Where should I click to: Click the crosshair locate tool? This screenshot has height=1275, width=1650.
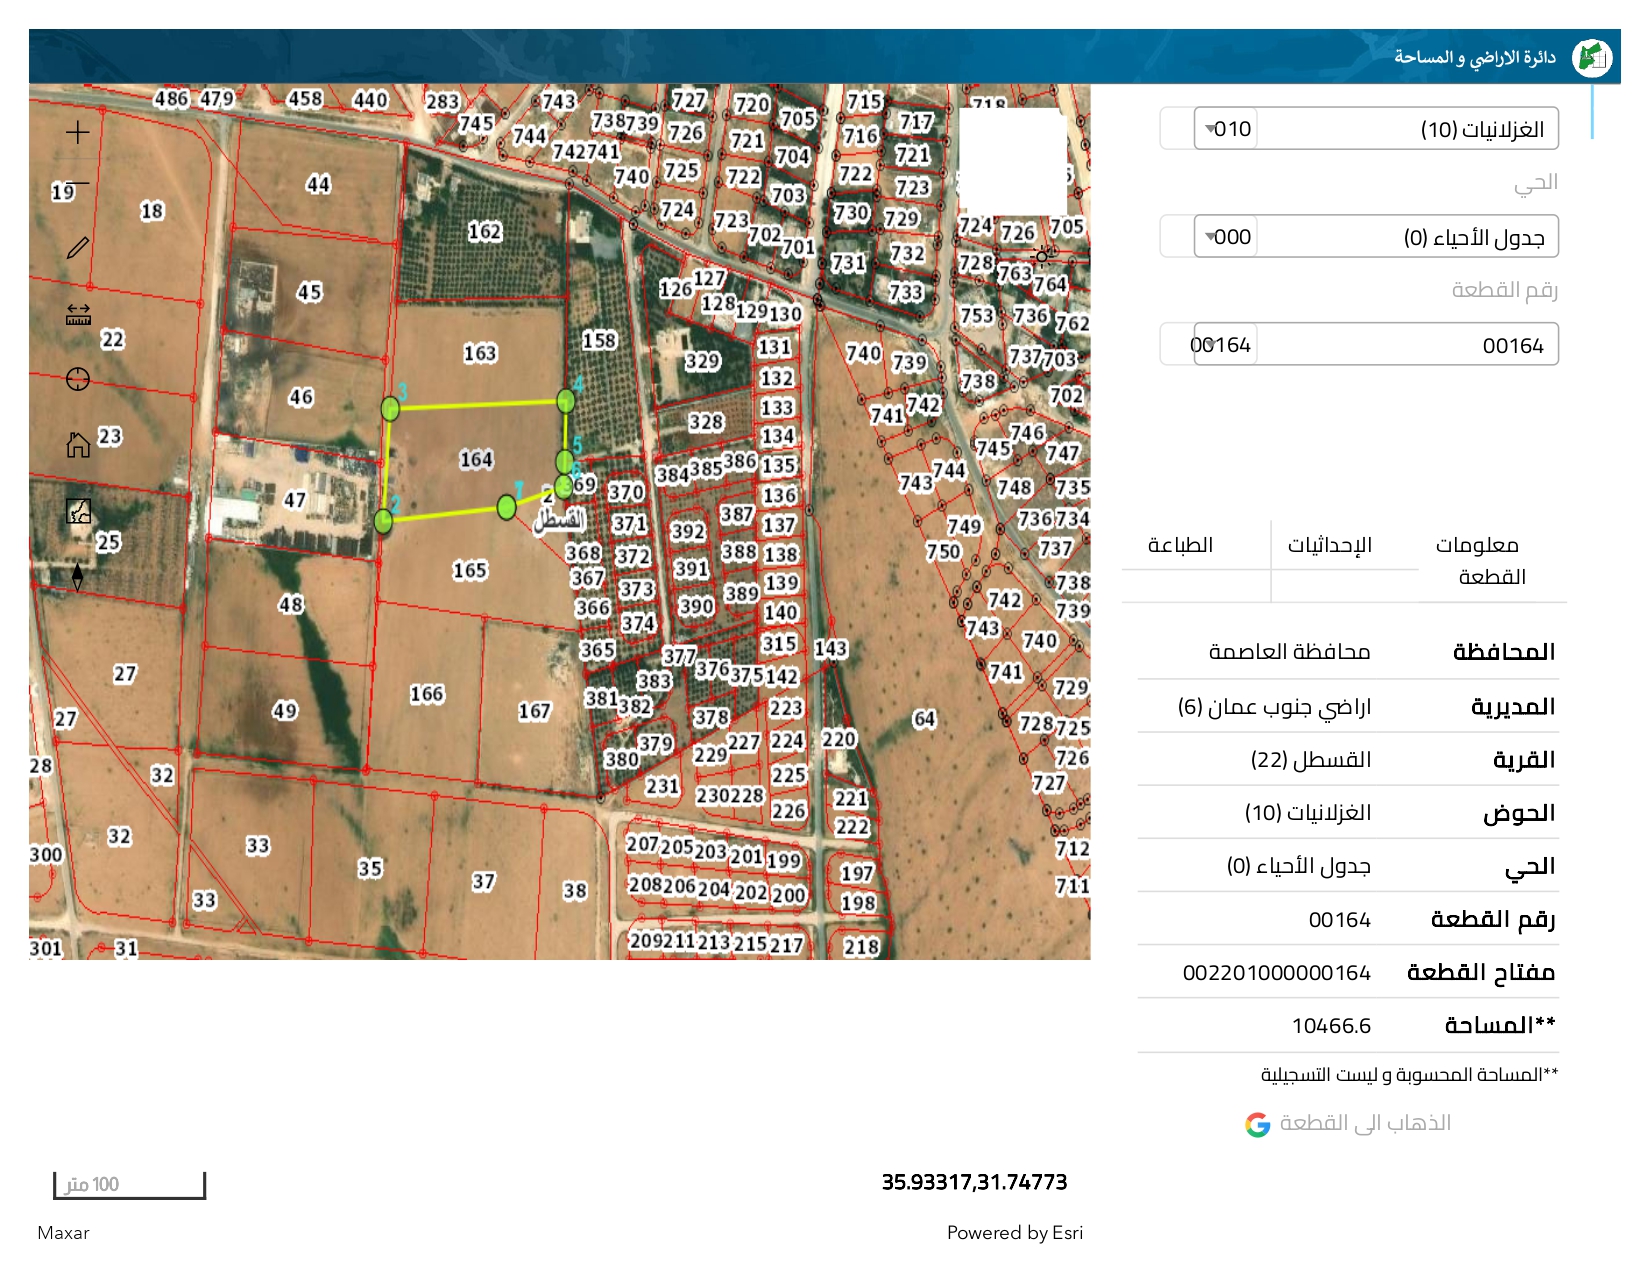(x=78, y=379)
